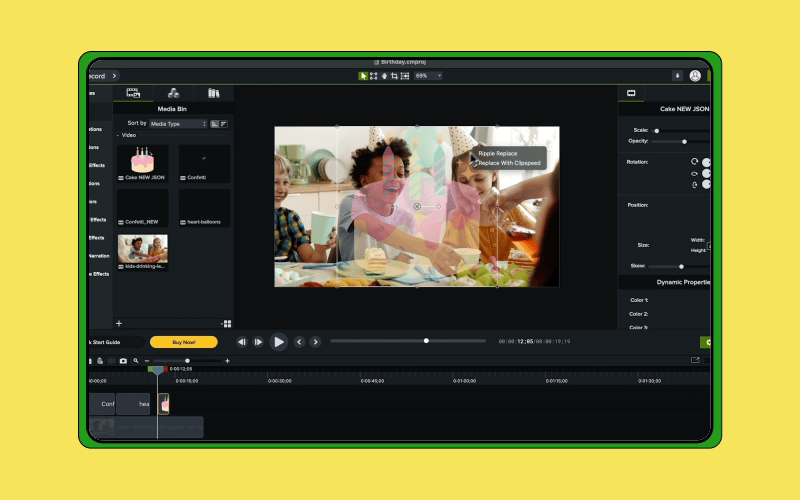800x500 pixels.
Task: Adjust the Skew slider
Action: (x=680, y=266)
